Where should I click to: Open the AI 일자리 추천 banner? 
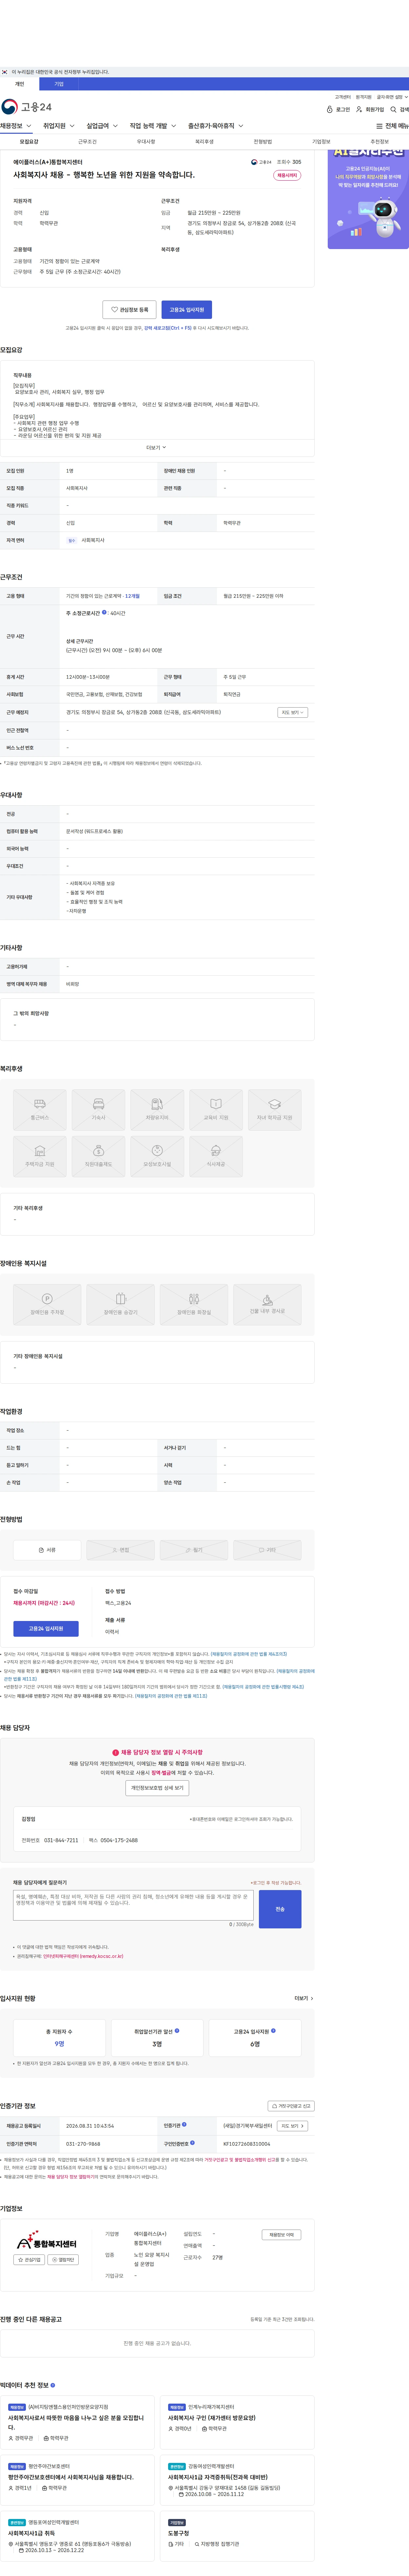368,199
